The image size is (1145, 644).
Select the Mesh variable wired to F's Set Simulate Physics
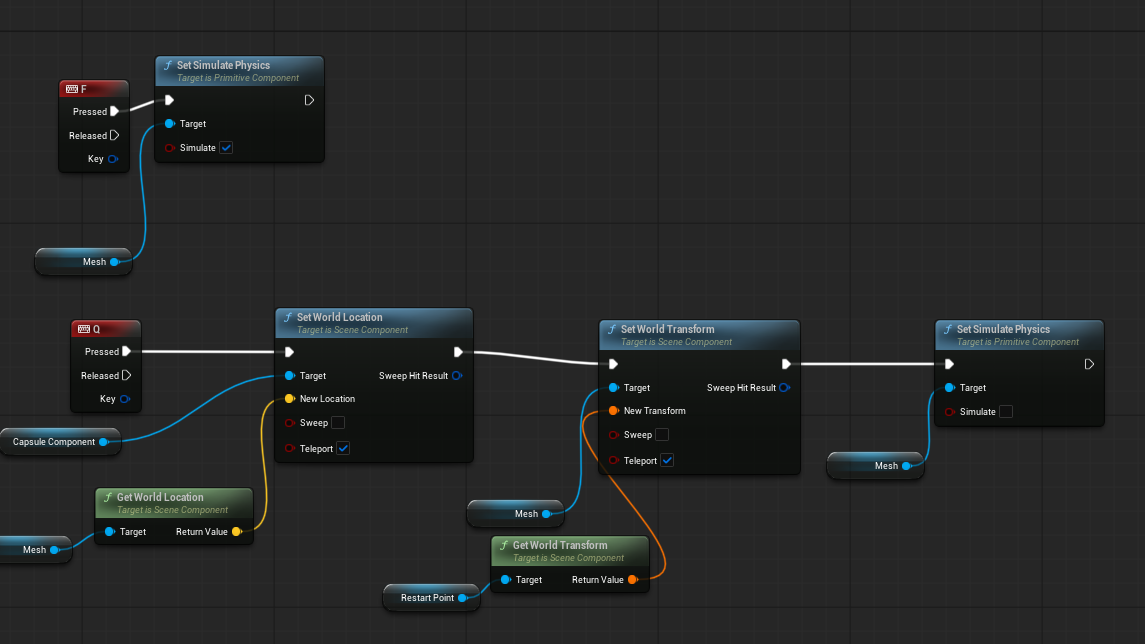click(83, 261)
